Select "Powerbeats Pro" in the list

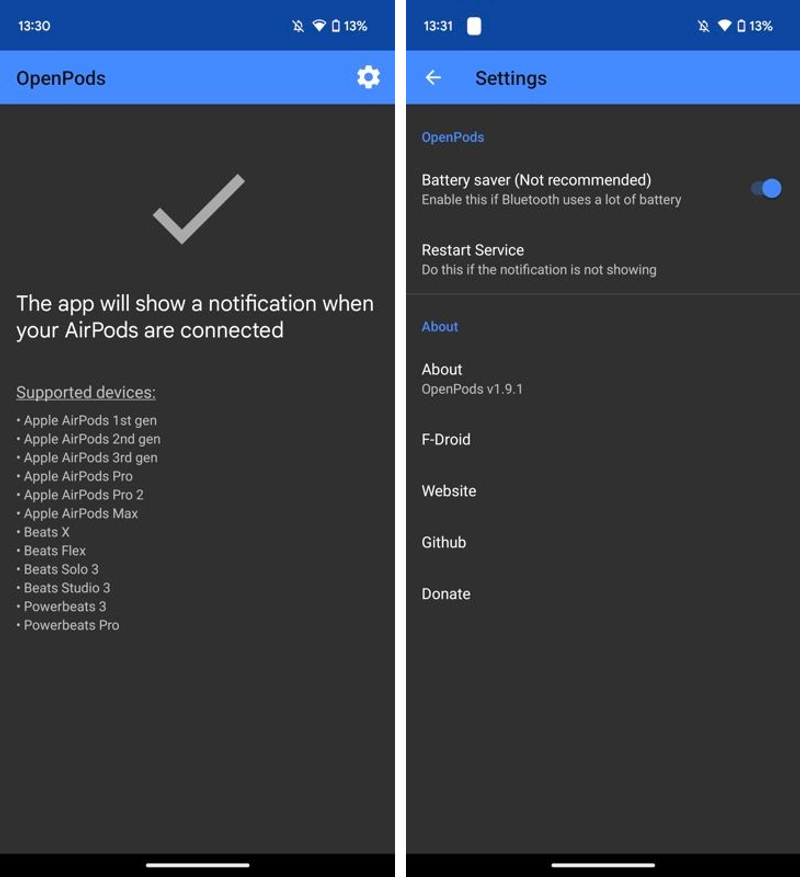pos(71,625)
